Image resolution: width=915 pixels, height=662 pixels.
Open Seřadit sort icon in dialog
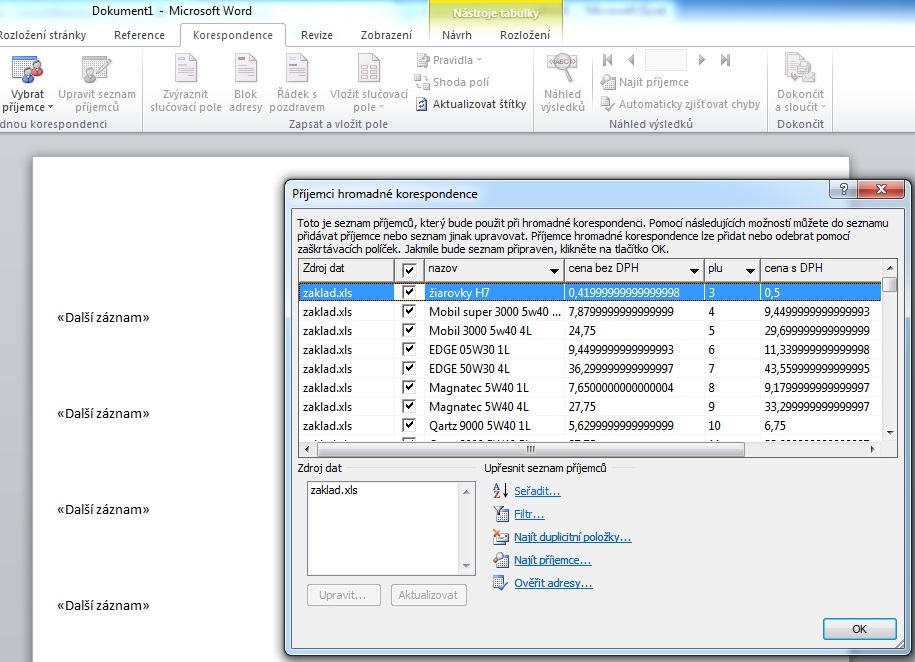pyautogui.click(x=500, y=491)
